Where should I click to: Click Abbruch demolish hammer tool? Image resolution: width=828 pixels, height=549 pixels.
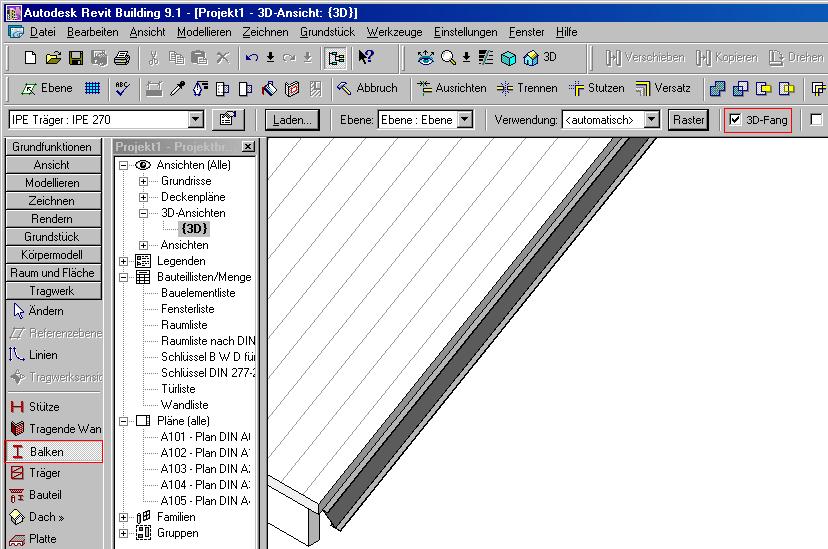(x=367, y=88)
